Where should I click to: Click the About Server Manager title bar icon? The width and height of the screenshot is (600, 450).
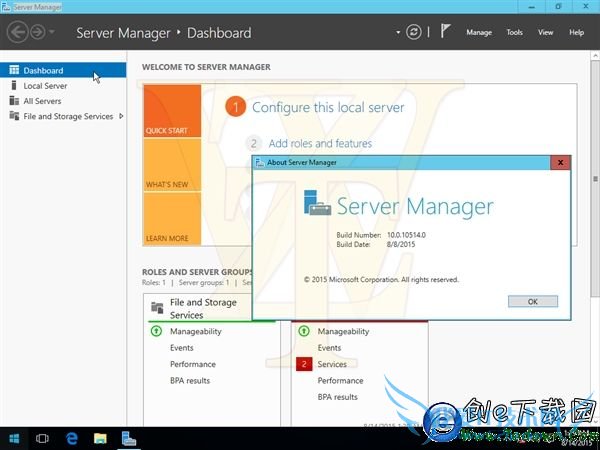(x=260, y=163)
